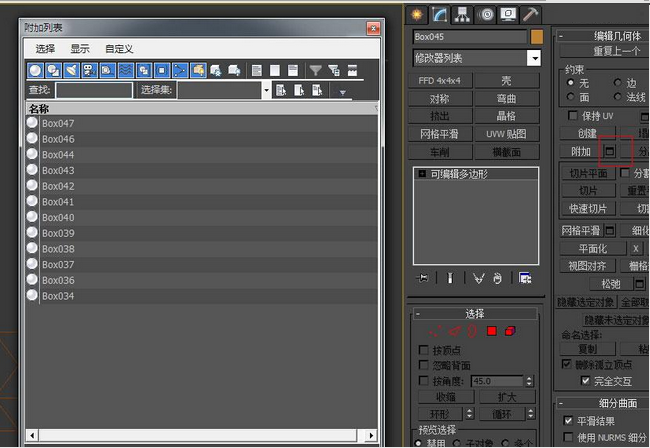The height and width of the screenshot is (448, 650).
Task: Open Configure Modifier Sets icon
Action: [525, 278]
